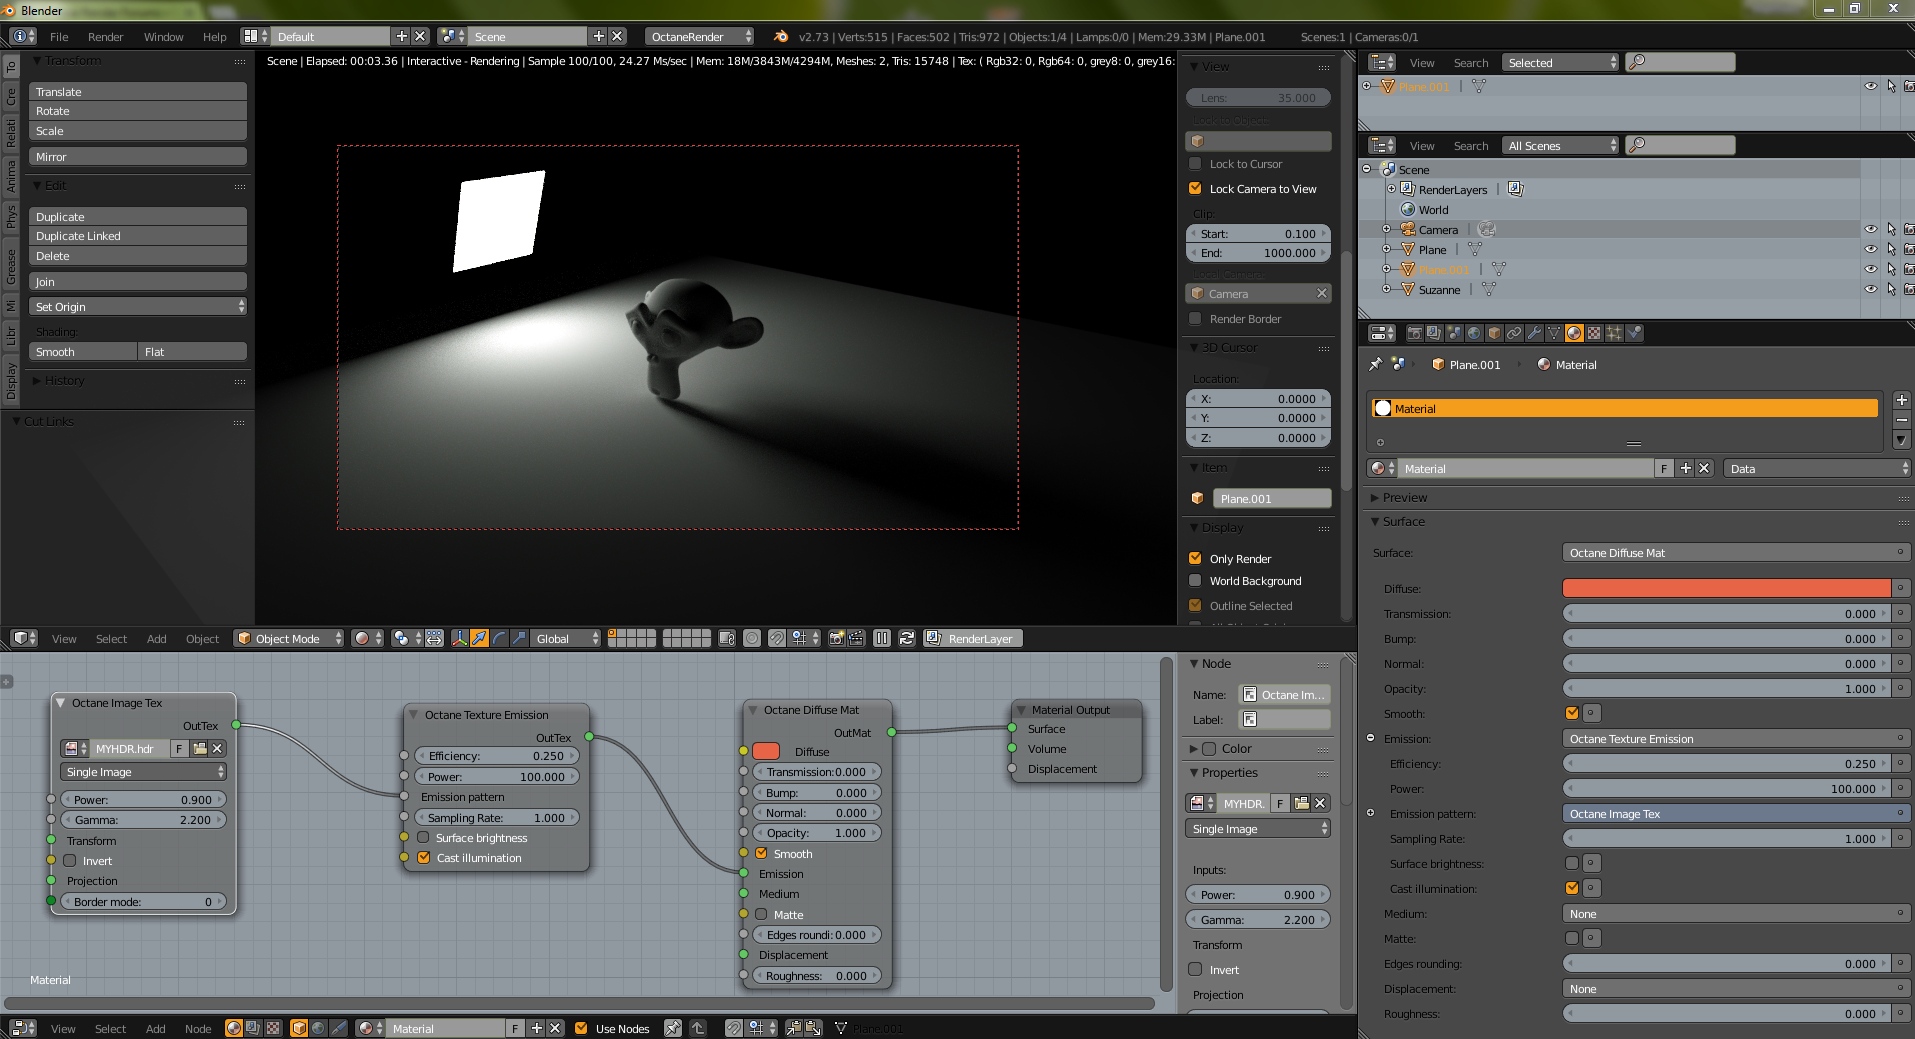Click the pin icon beside Plane.001 breadcrumb
1915x1039 pixels.
[1376, 364]
